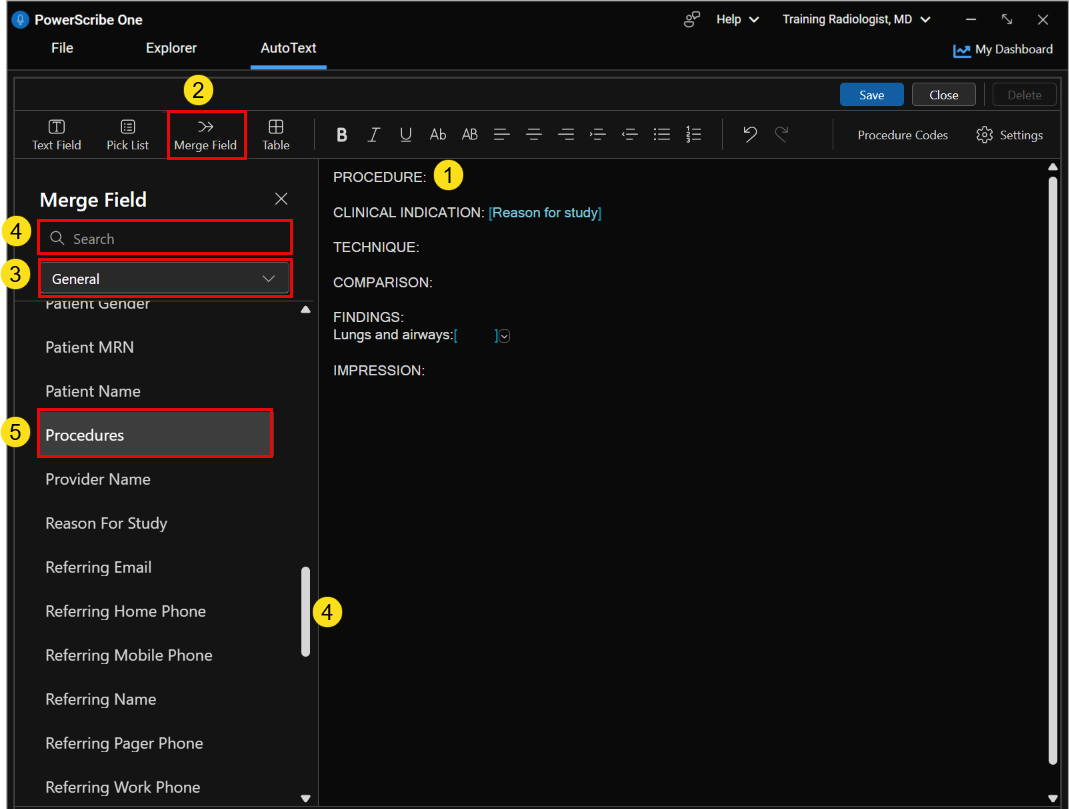
Task: Open Procedure Codes
Action: coord(903,135)
